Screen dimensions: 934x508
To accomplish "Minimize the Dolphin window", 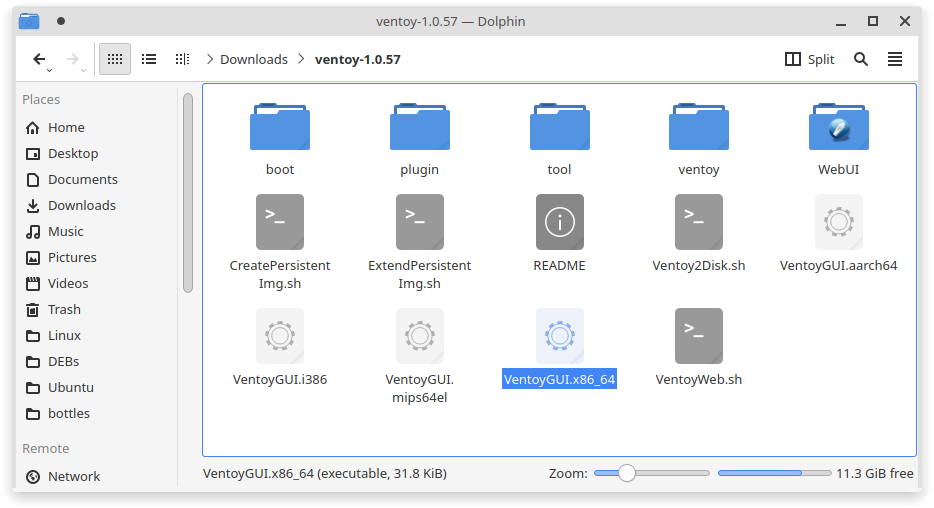I will 841,21.
